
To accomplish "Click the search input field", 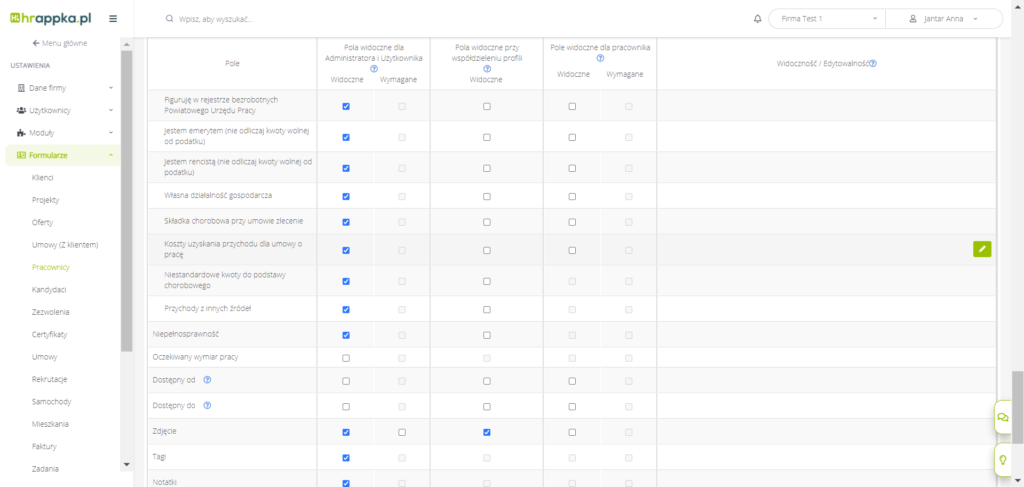I will 450,19.
